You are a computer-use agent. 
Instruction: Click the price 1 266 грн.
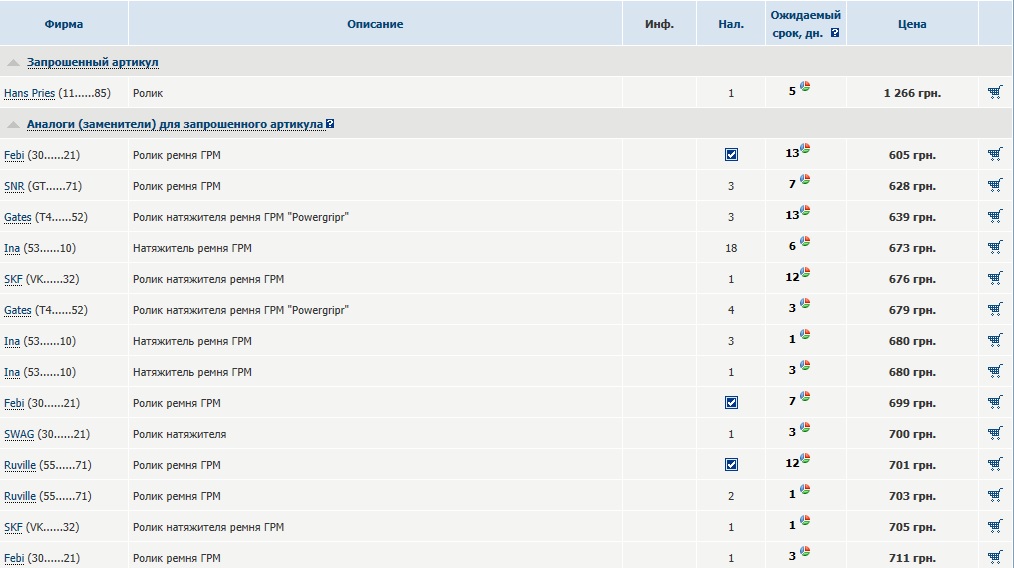coord(912,93)
